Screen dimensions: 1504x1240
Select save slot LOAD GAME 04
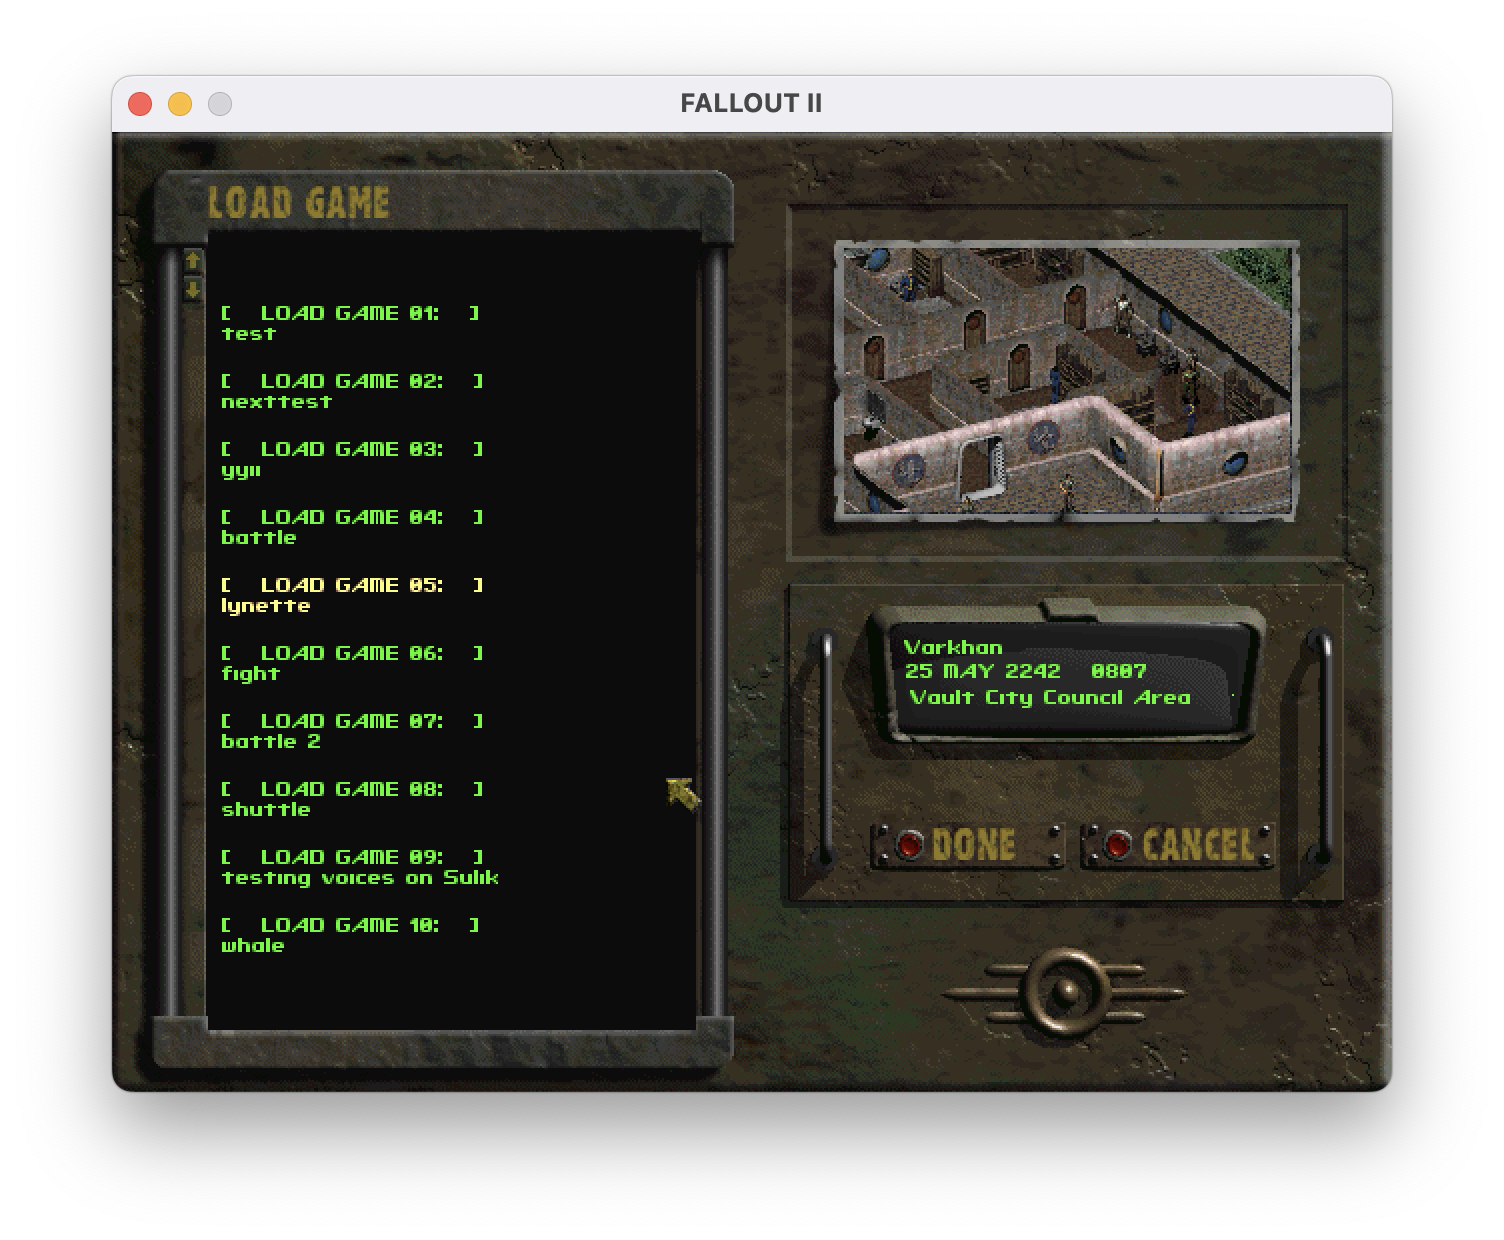point(352,517)
